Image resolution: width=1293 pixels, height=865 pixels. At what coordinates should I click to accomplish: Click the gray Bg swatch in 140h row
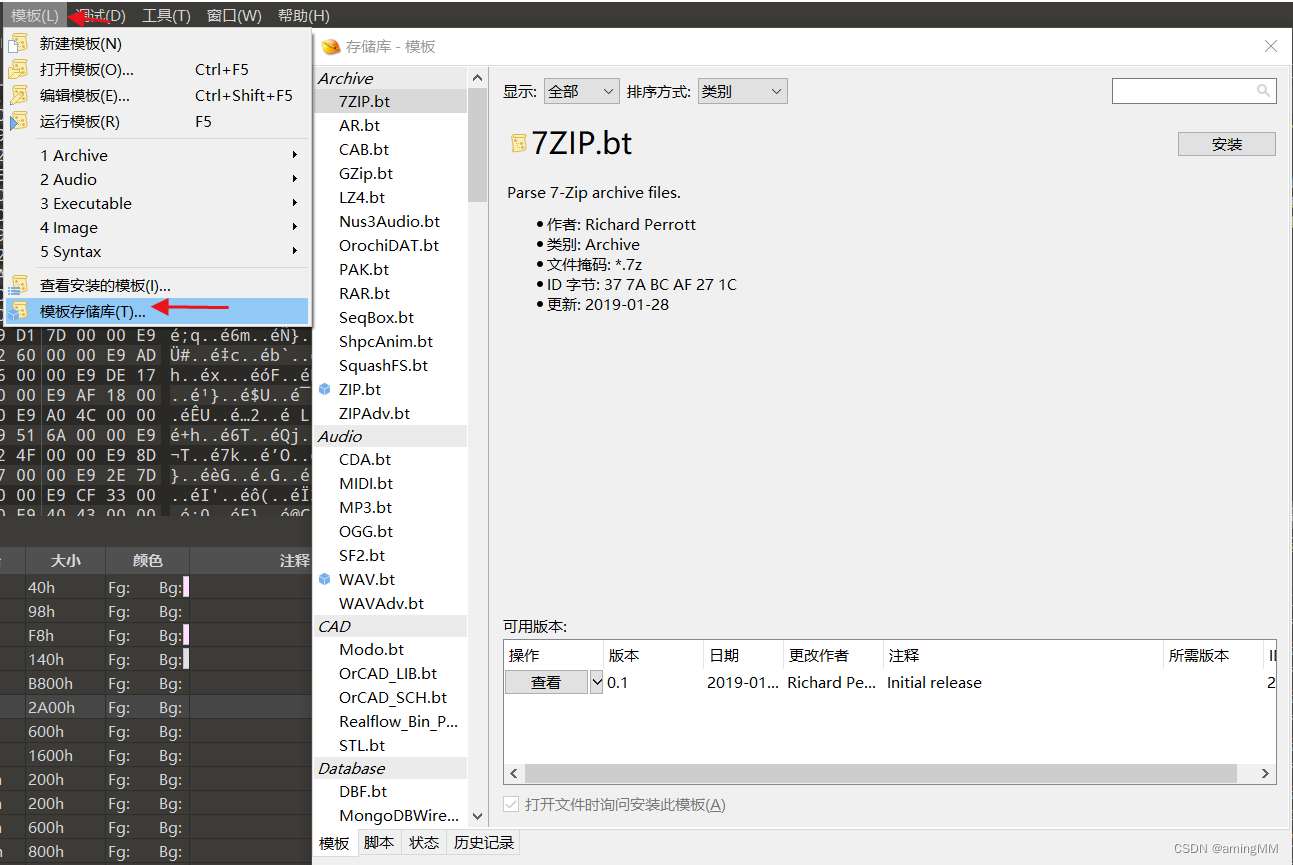[185, 659]
